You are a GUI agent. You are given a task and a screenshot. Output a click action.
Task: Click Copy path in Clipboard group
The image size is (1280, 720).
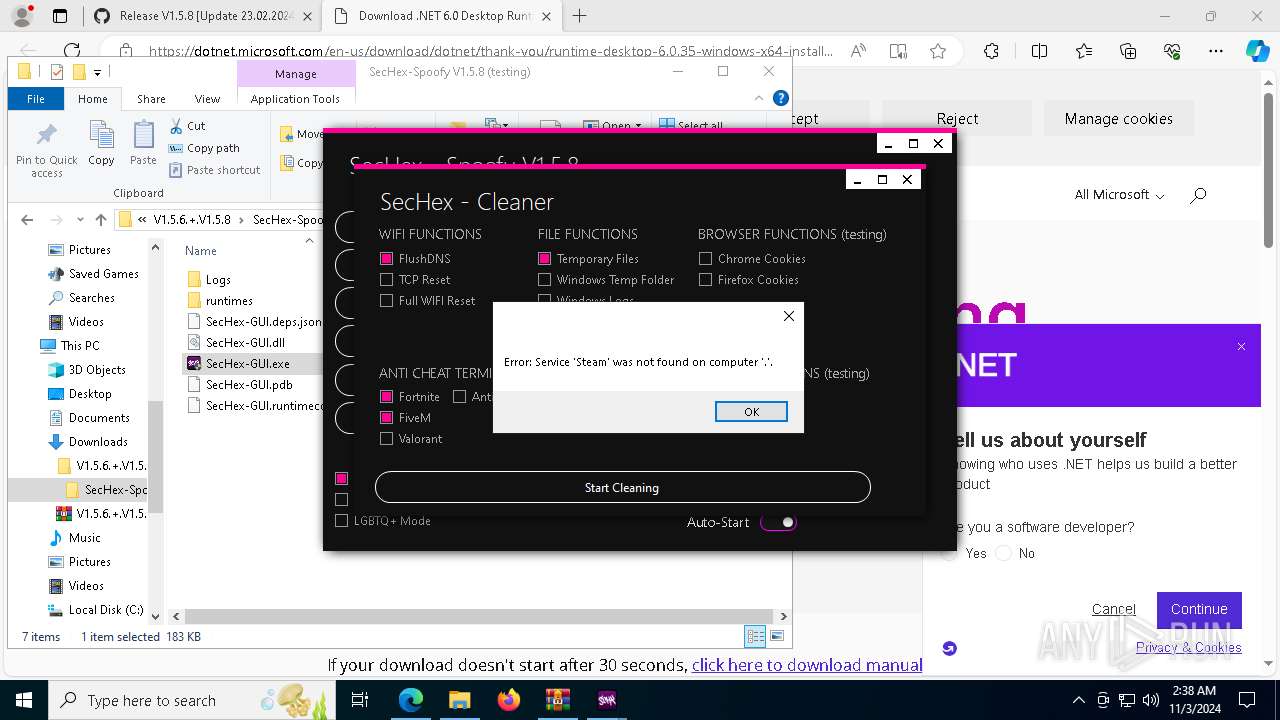(204, 148)
